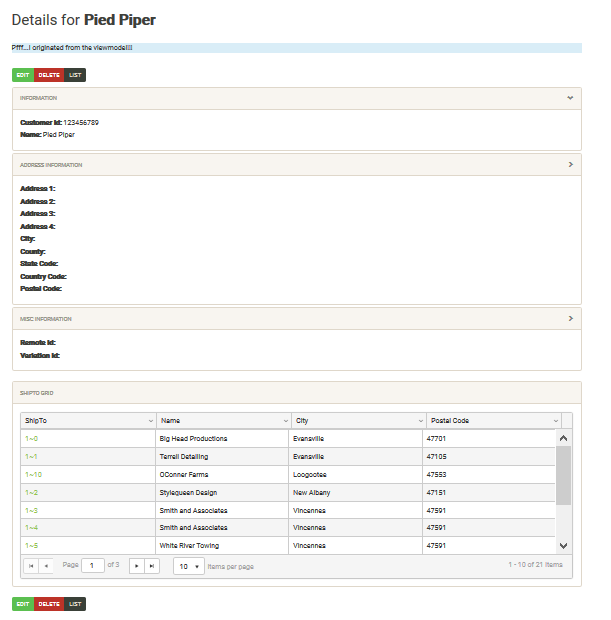Click the Stylequeen Design cell
Screen dimensions: 611x620
(222, 493)
